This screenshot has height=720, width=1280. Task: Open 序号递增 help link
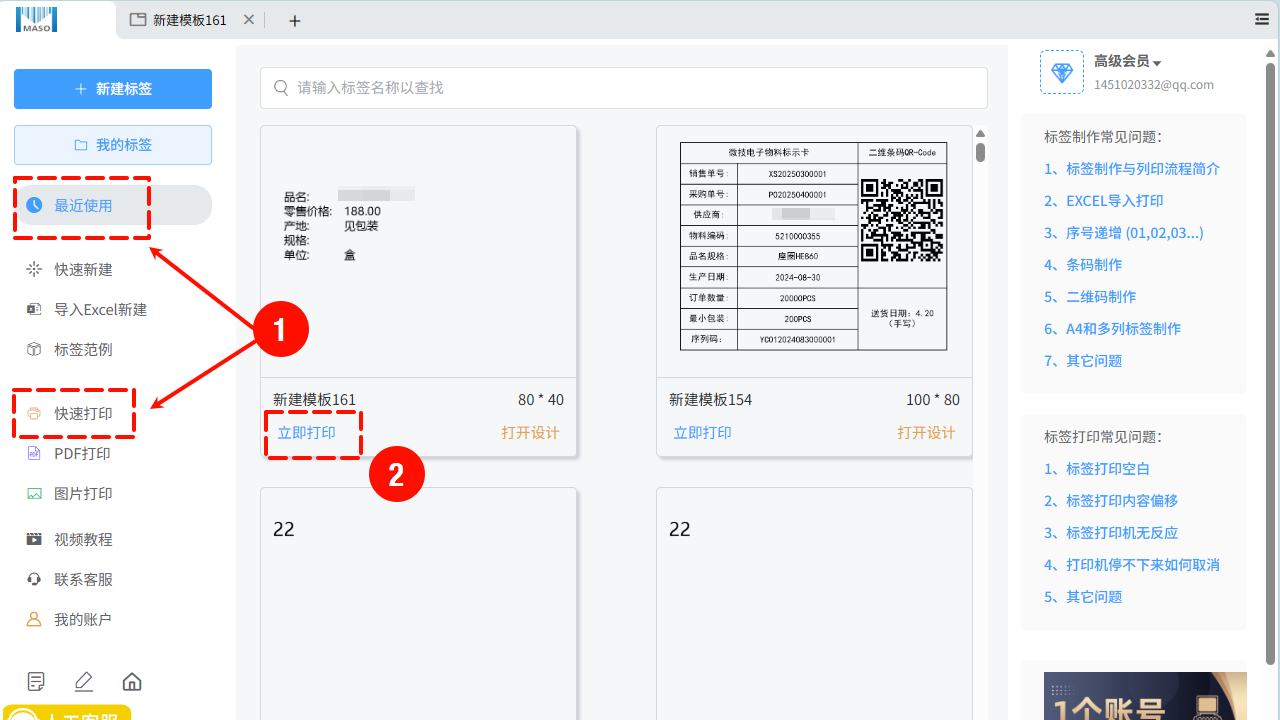coord(1124,233)
